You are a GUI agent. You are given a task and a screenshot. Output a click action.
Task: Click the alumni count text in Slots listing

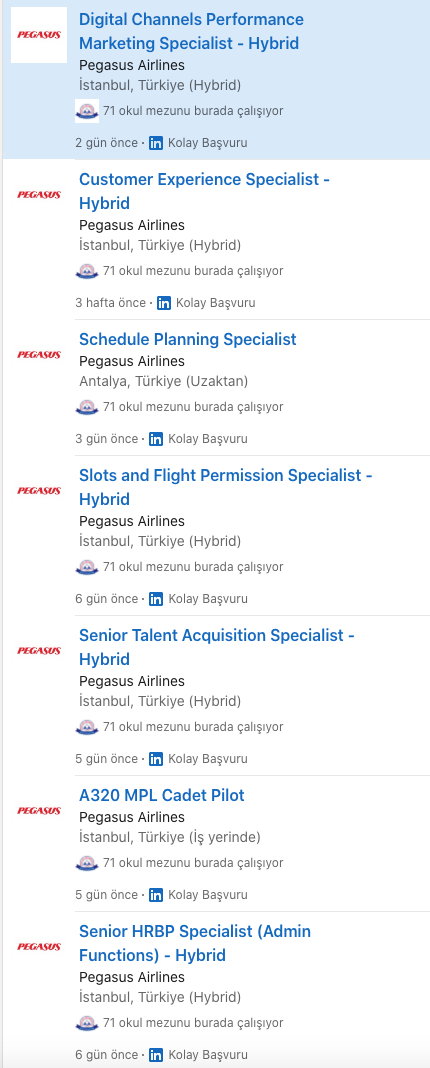click(193, 567)
